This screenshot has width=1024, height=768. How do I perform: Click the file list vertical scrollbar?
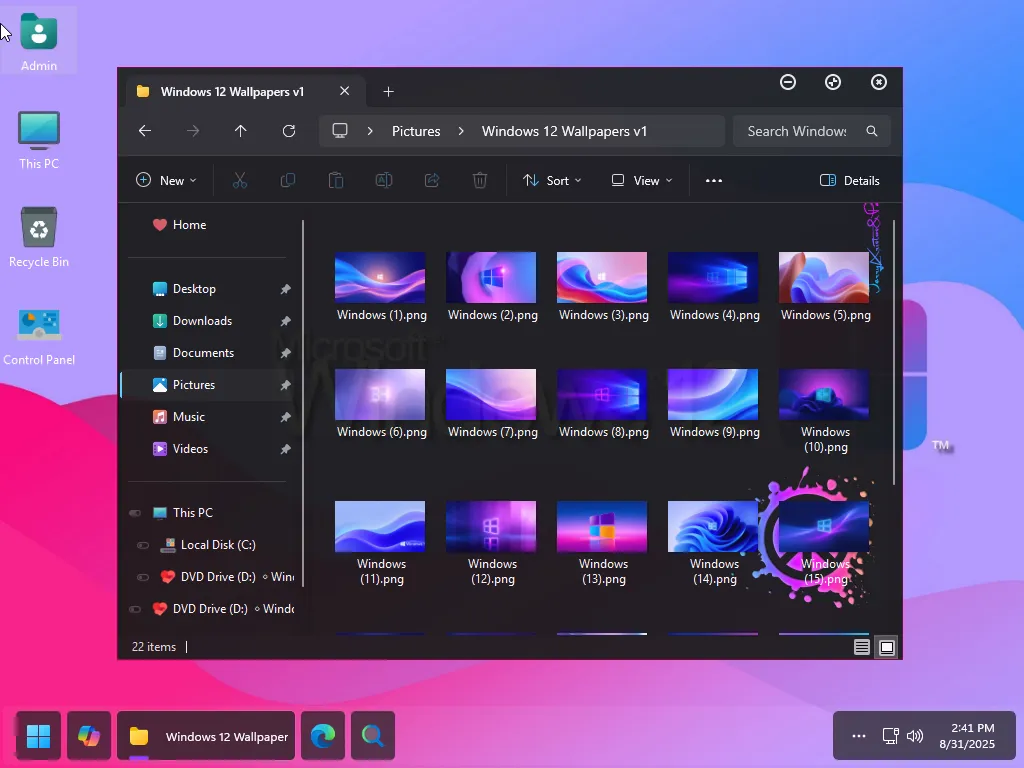(x=893, y=353)
